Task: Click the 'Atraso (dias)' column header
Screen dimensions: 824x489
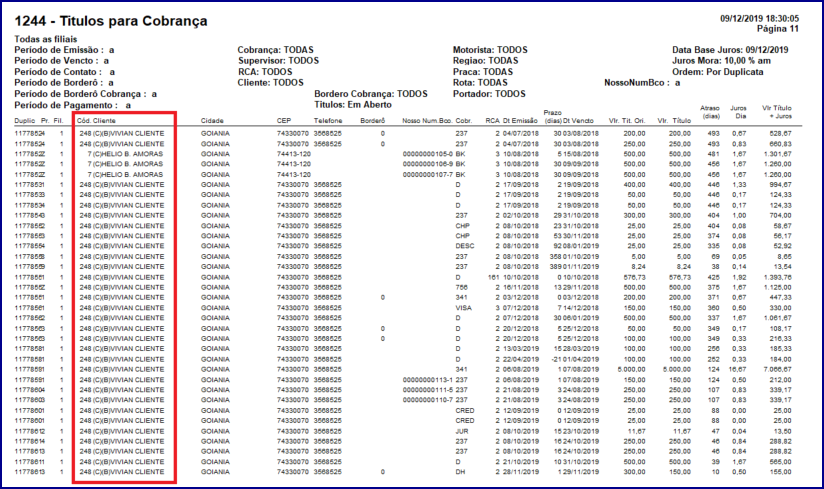Action: pos(710,112)
